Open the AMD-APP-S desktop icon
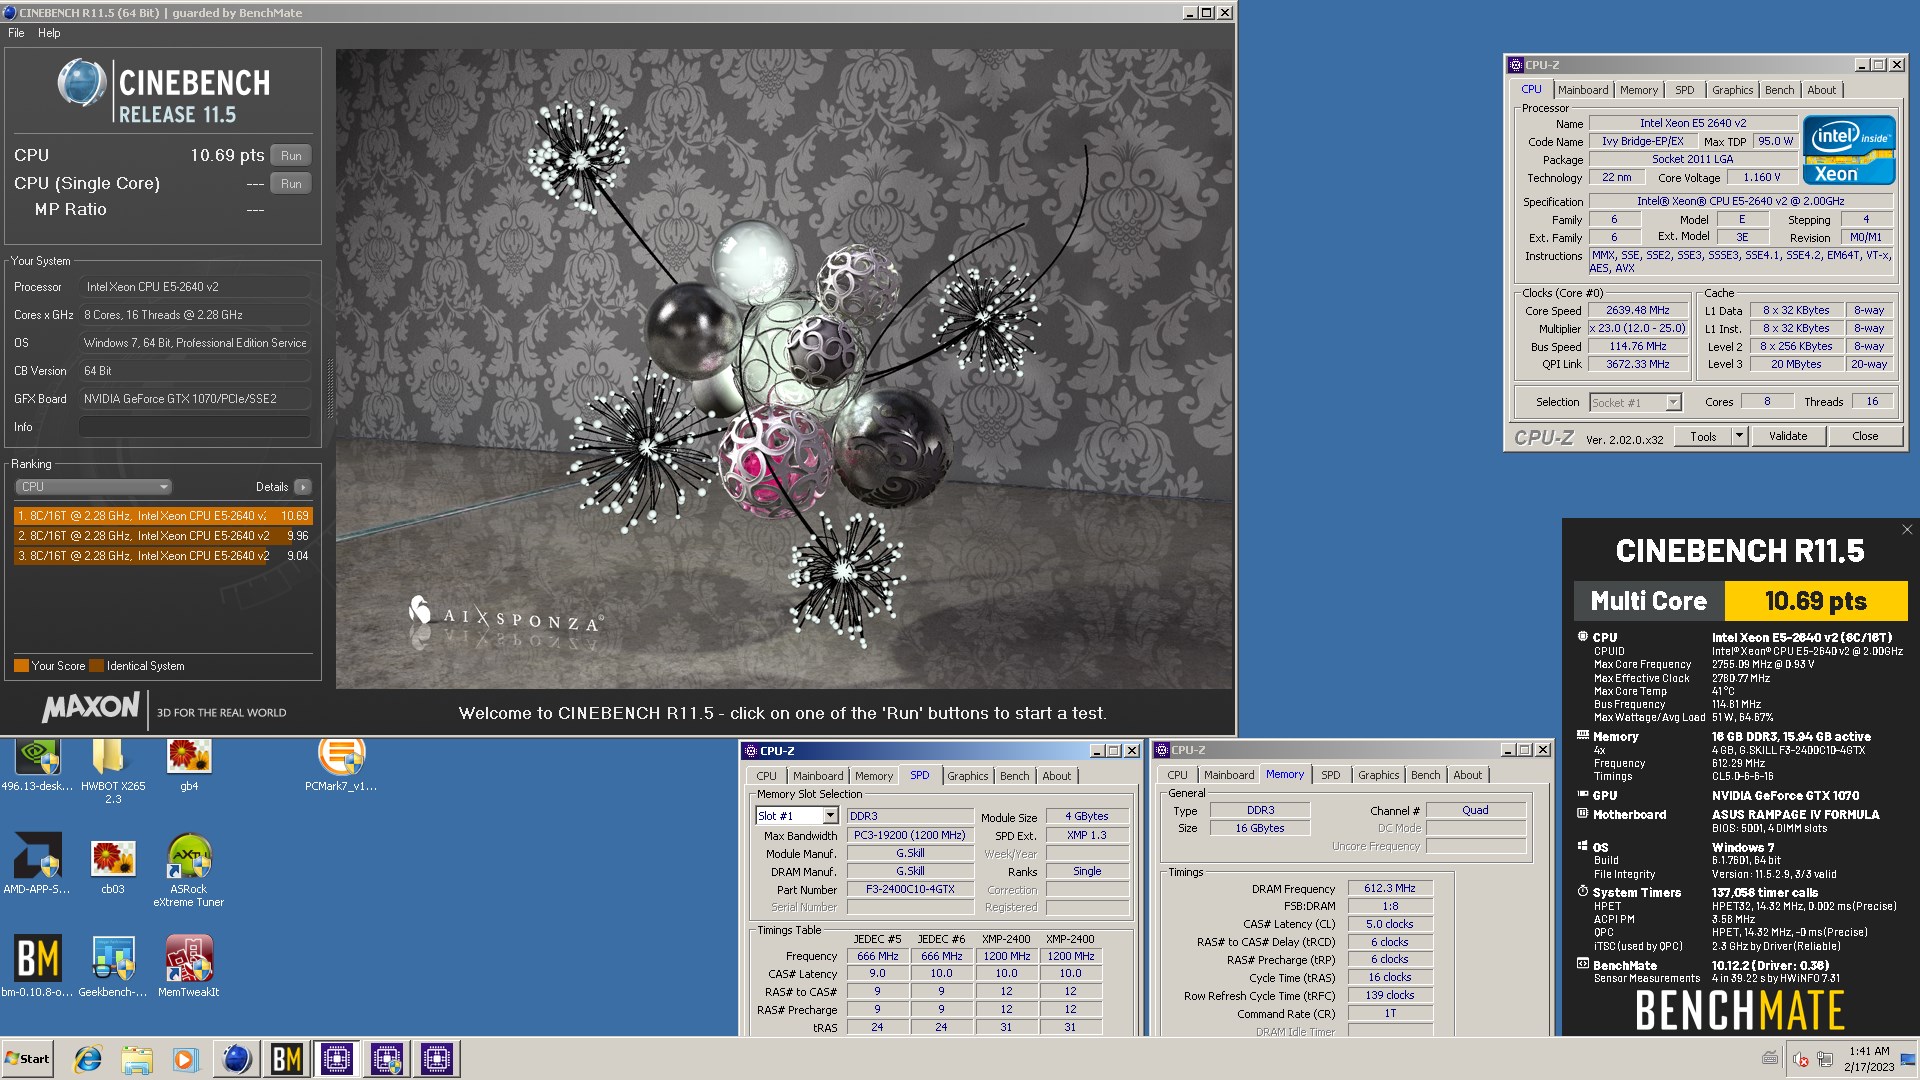 [37, 863]
